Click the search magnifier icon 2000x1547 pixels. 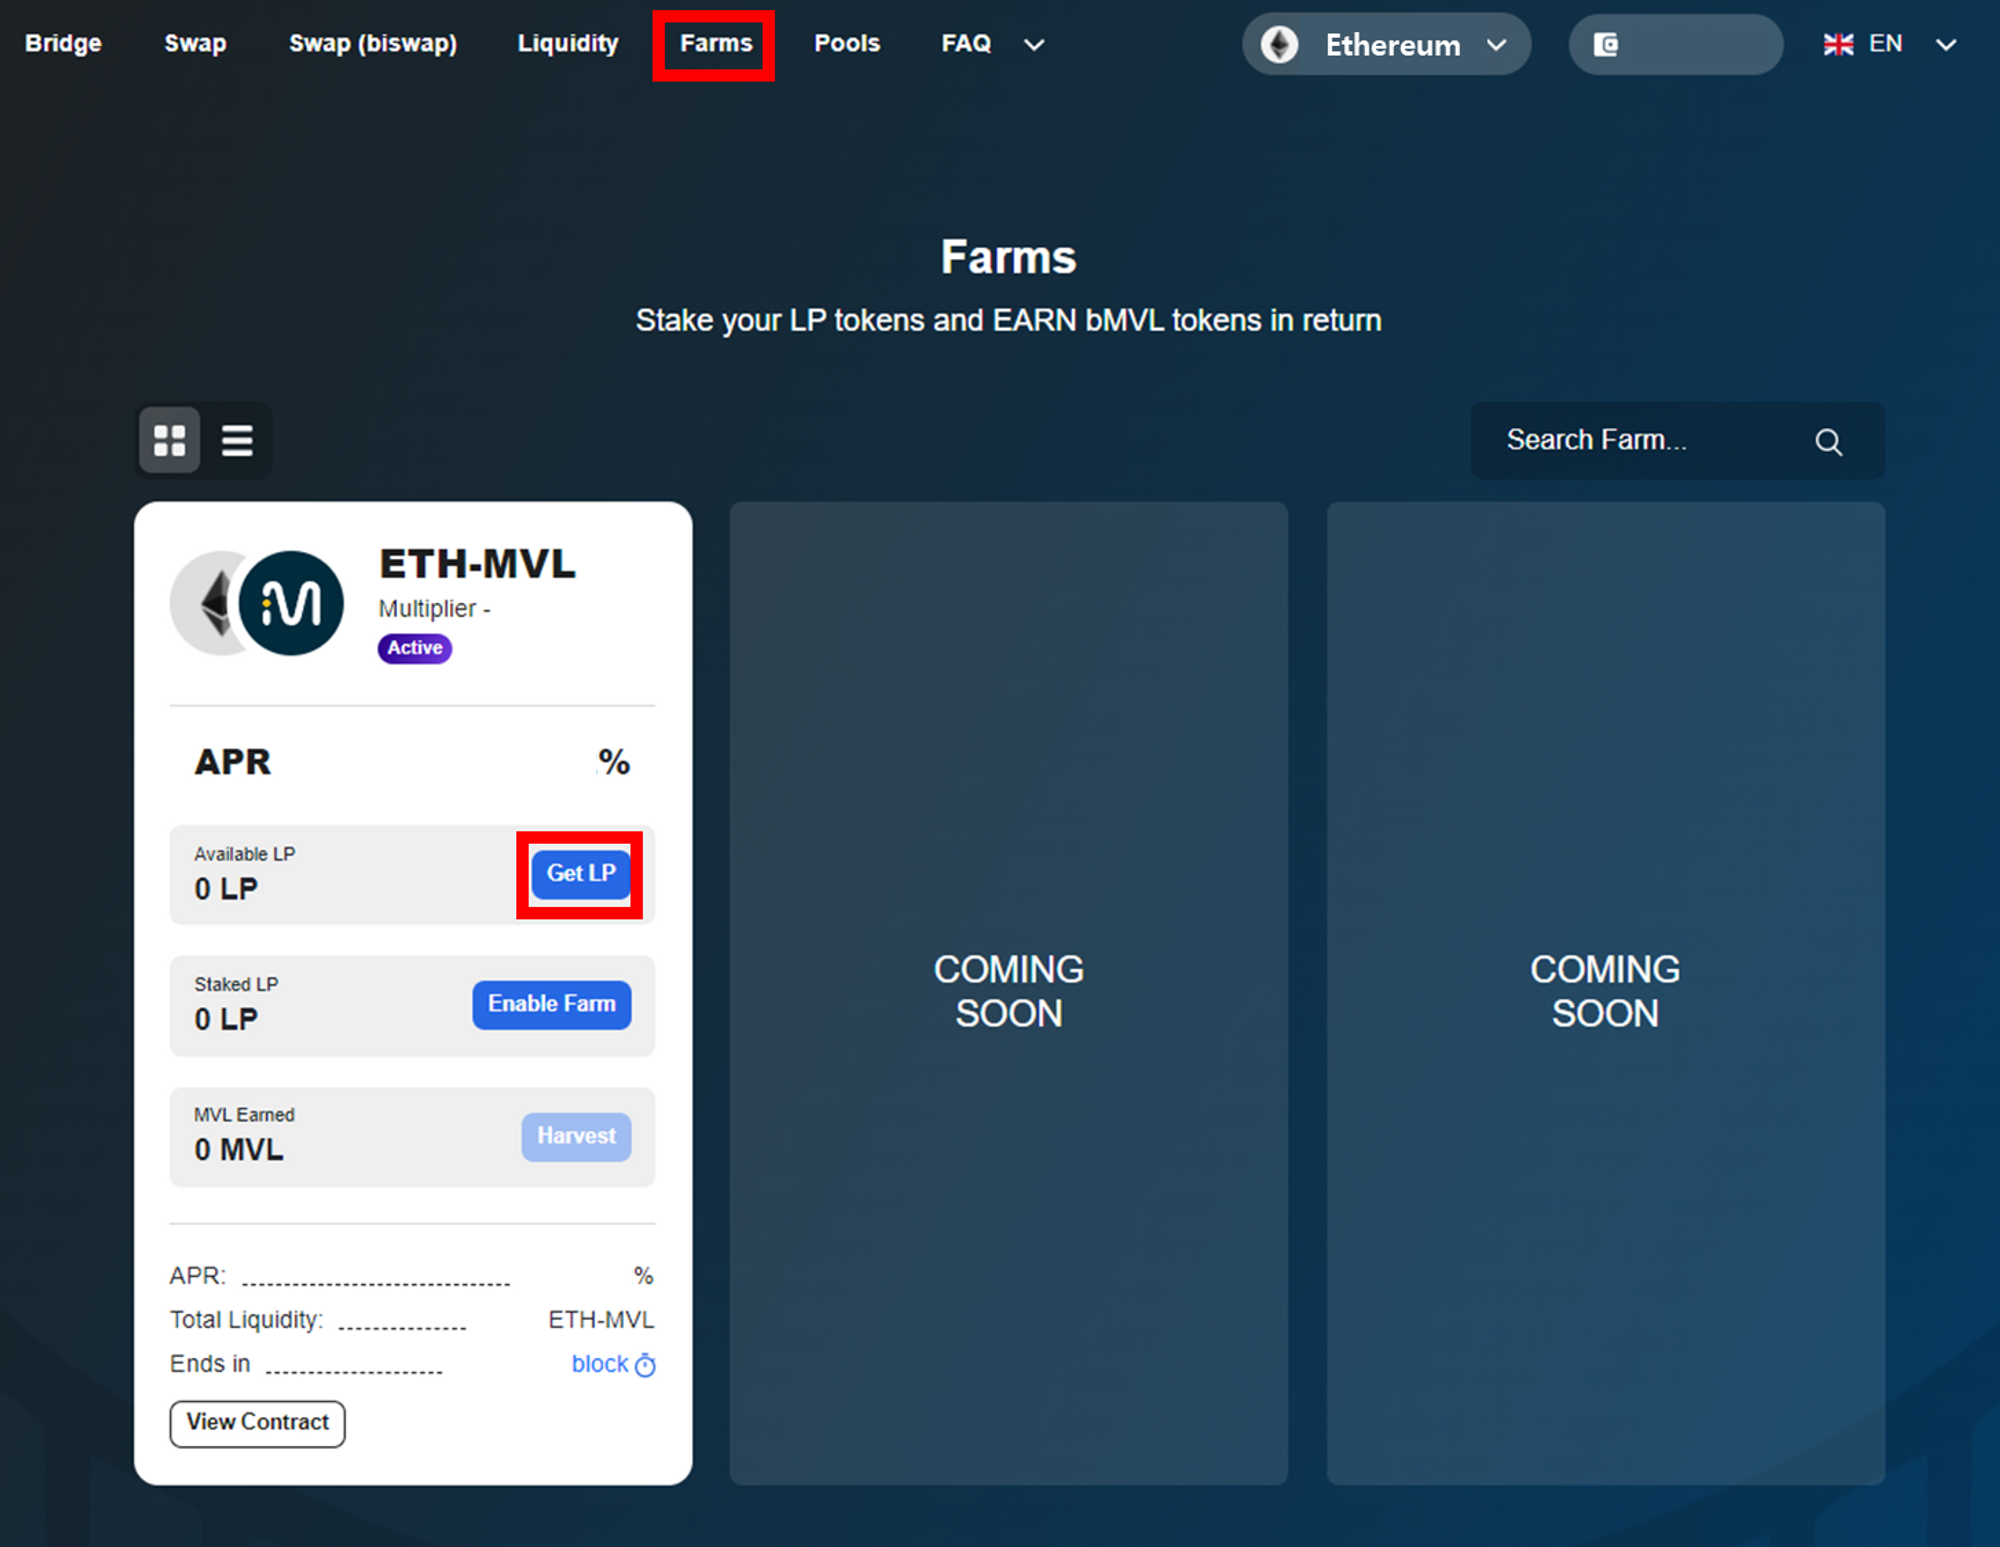(1828, 442)
